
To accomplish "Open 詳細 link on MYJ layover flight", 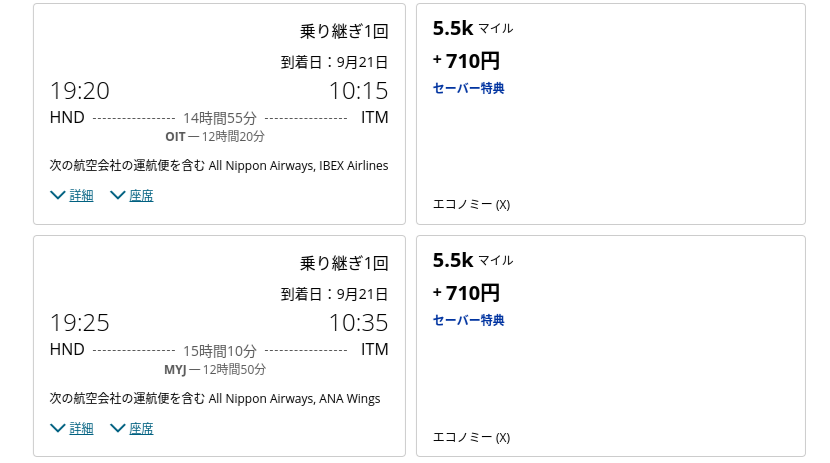I will coord(82,428).
